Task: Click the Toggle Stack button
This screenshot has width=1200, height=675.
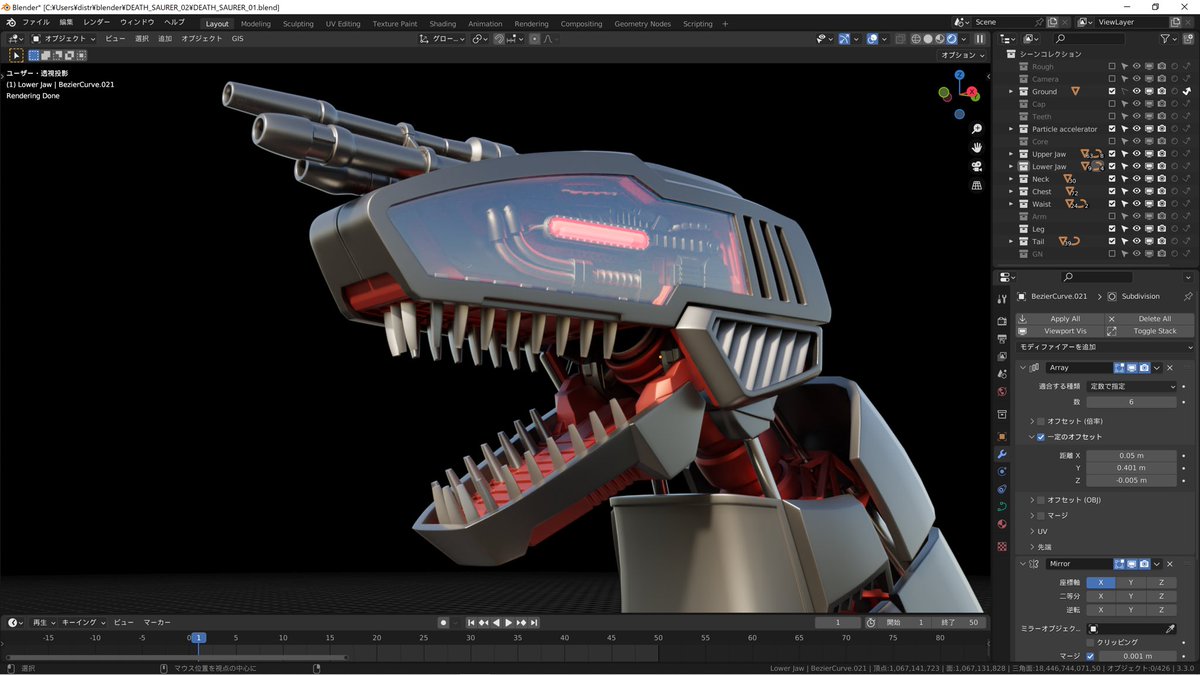Action: pyautogui.click(x=1150, y=331)
